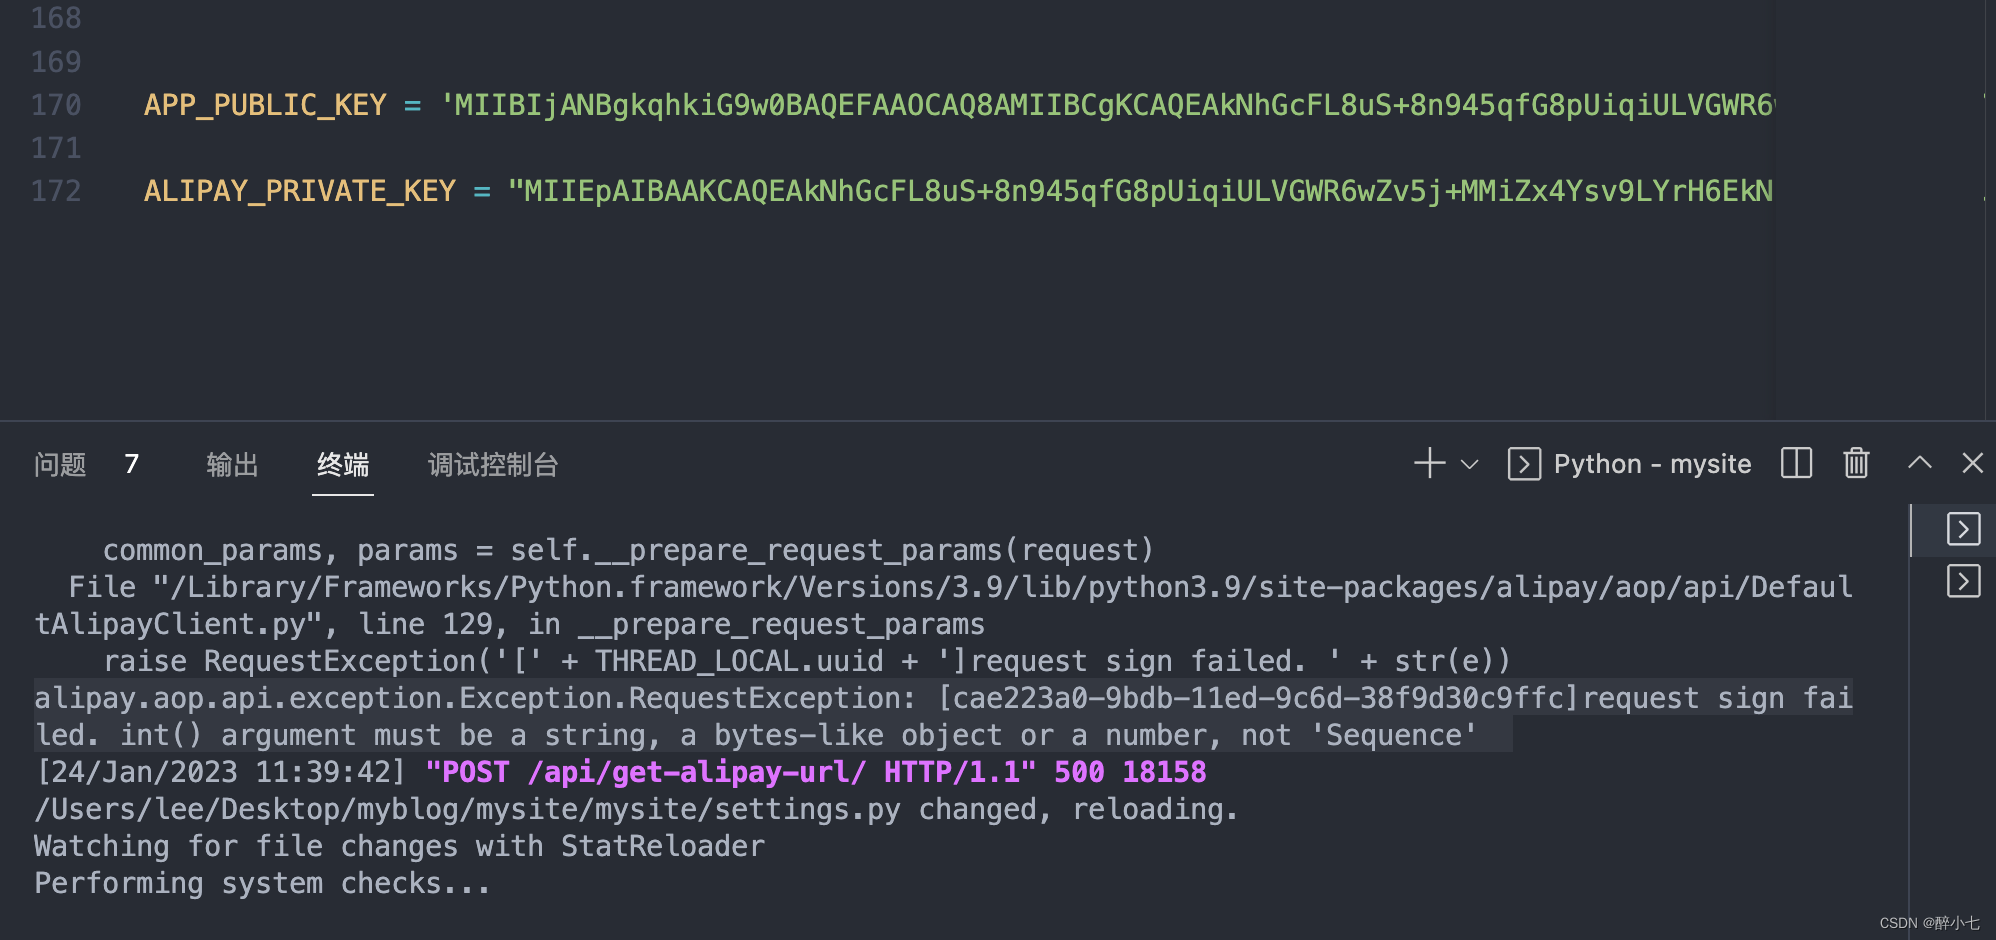Kill the terminal with the trash icon
The width and height of the screenshot is (1996, 940).
(x=1856, y=463)
